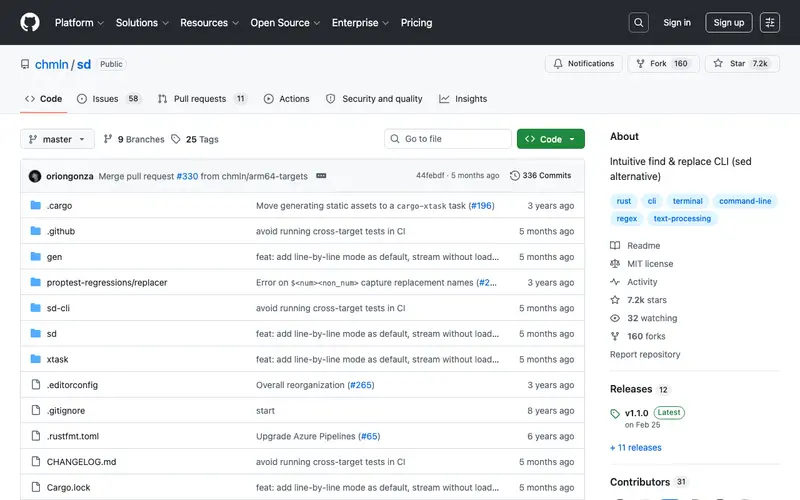Open the appearance settings icon next to Sign up
The height and width of the screenshot is (500, 800).
(x=769, y=22)
